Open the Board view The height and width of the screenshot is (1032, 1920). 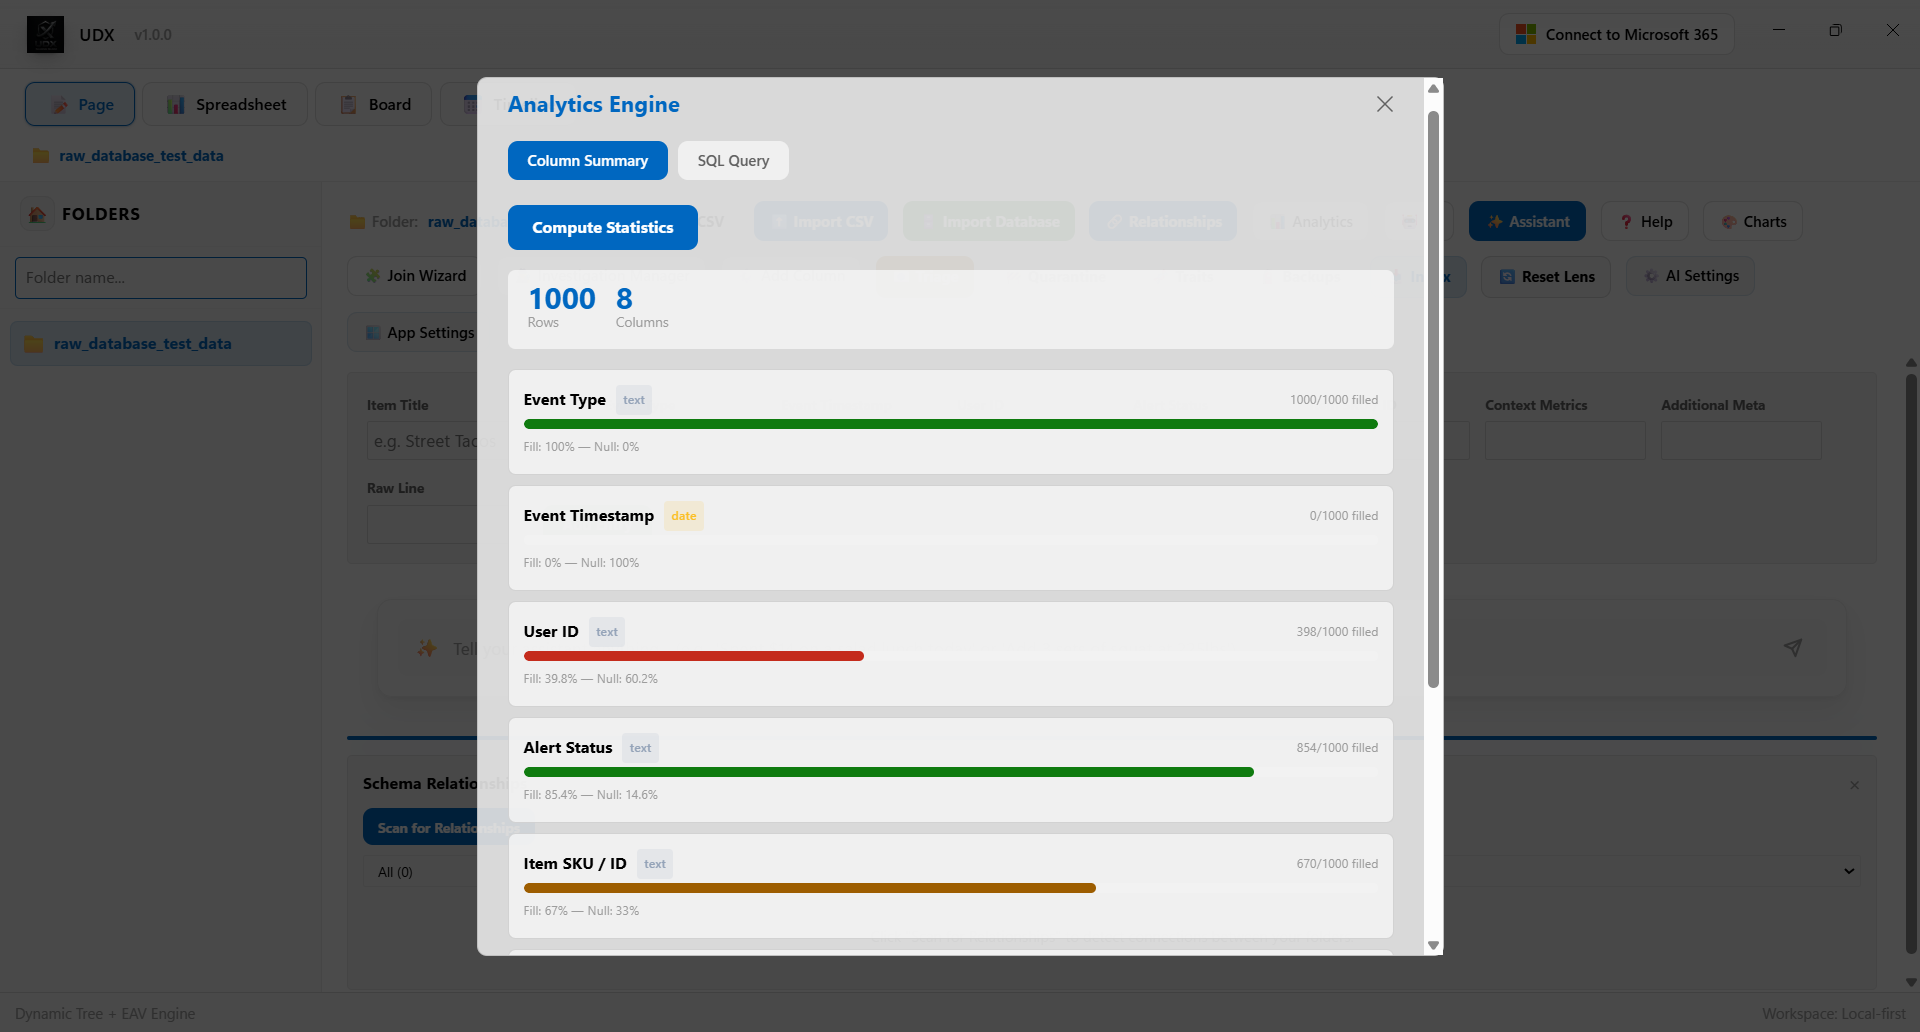pos(374,104)
